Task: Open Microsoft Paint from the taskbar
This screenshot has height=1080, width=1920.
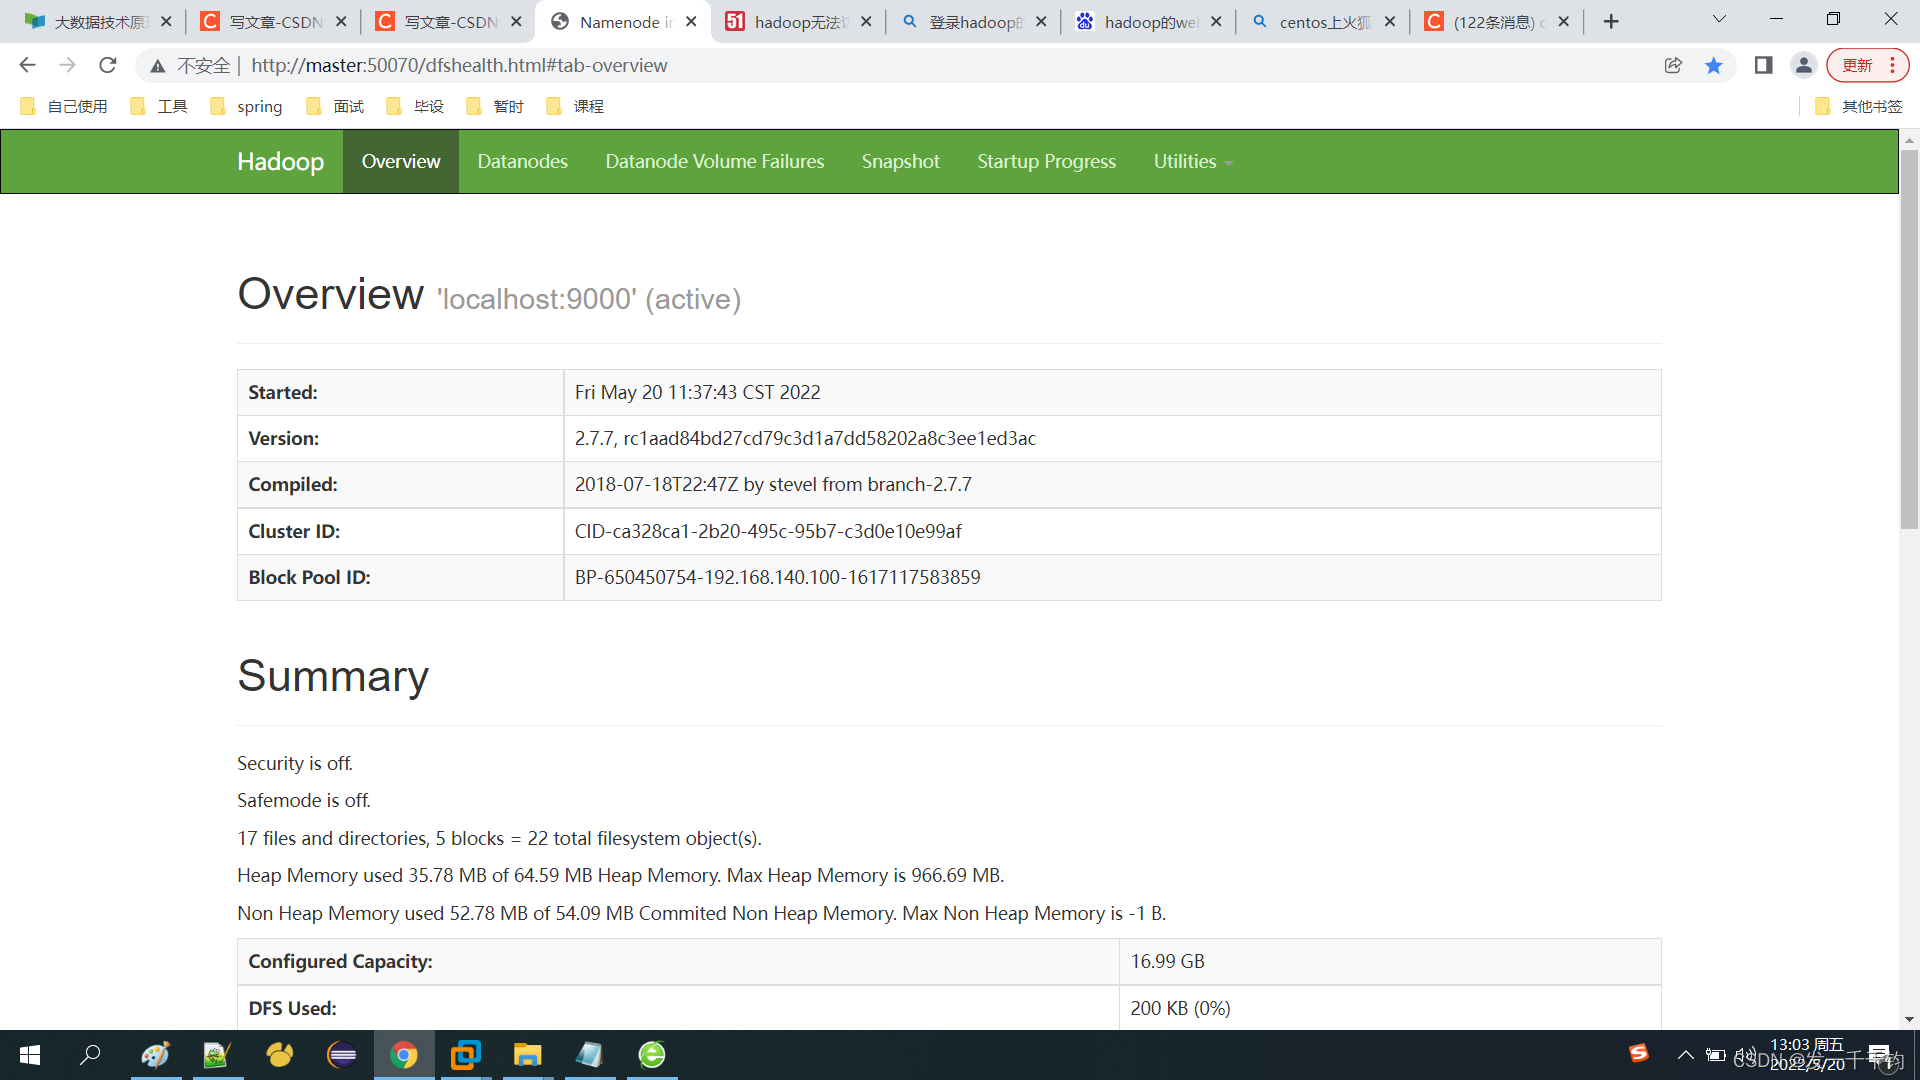Action: tap(156, 1055)
